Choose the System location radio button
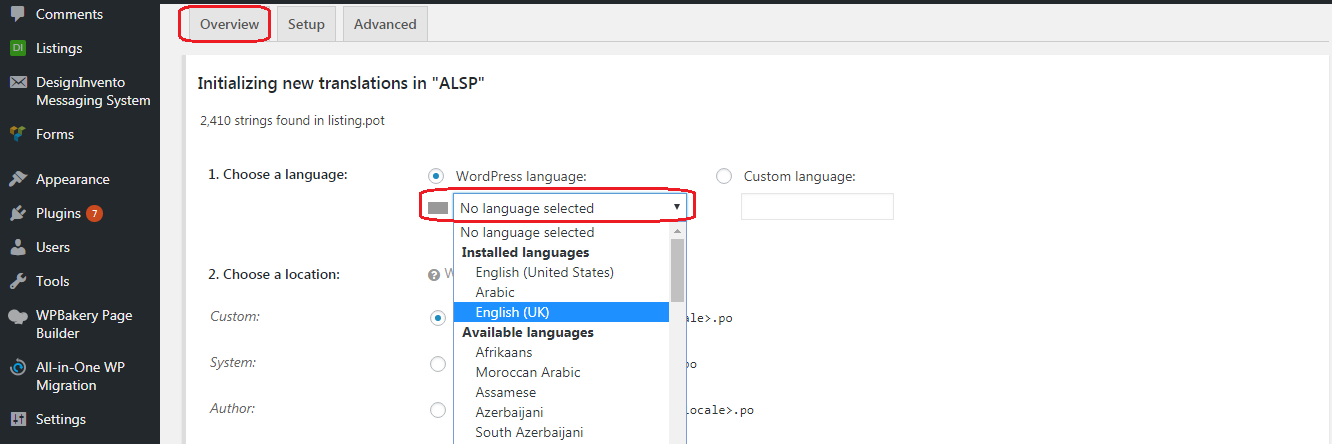Image resolution: width=1332 pixels, height=444 pixels. pos(437,364)
